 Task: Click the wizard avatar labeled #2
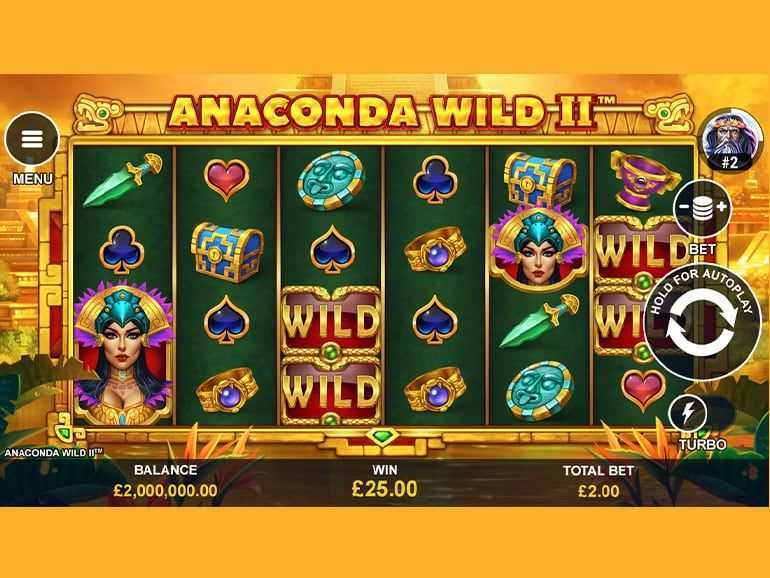726,140
